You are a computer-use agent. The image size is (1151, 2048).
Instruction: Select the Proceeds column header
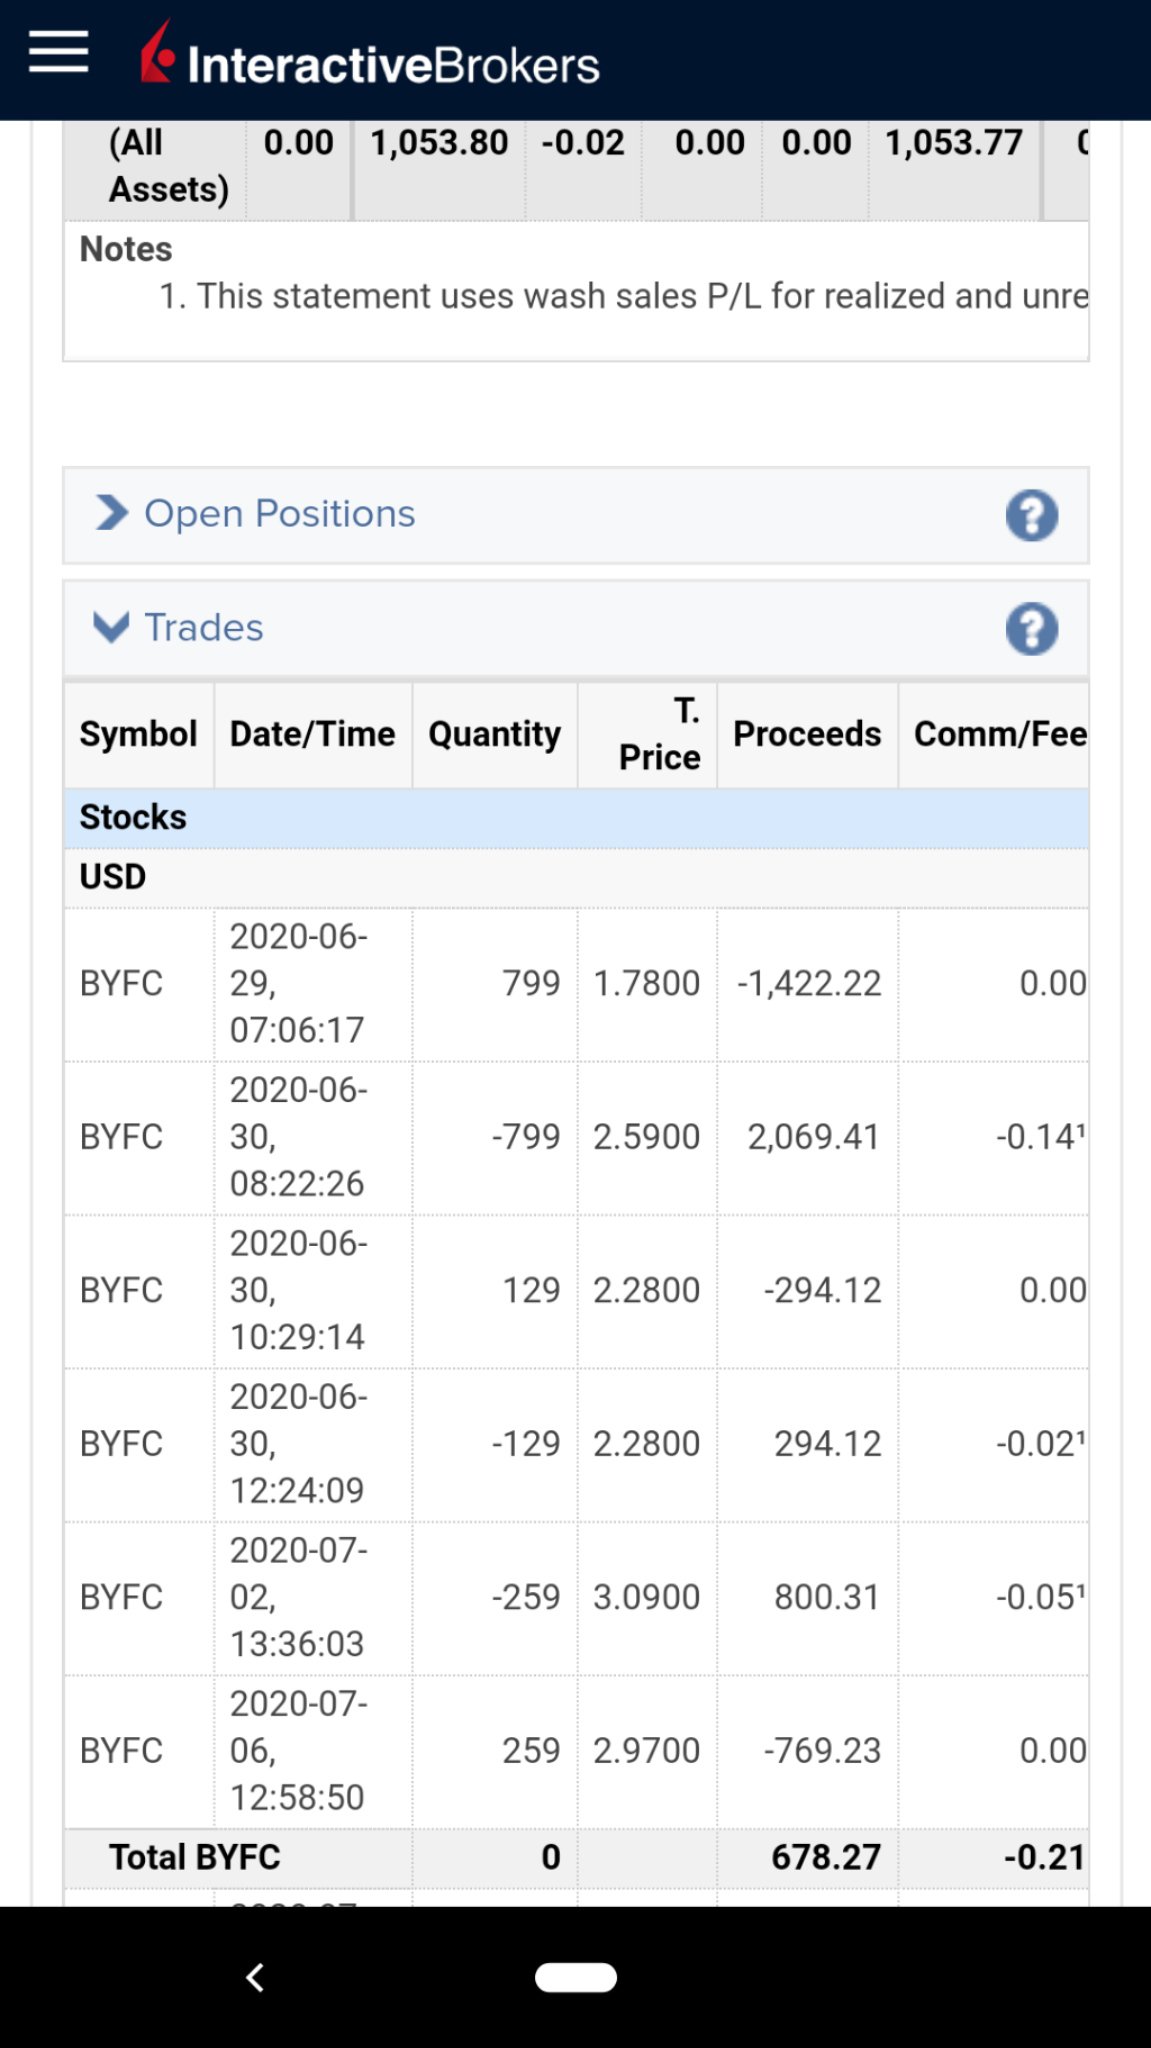click(806, 735)
